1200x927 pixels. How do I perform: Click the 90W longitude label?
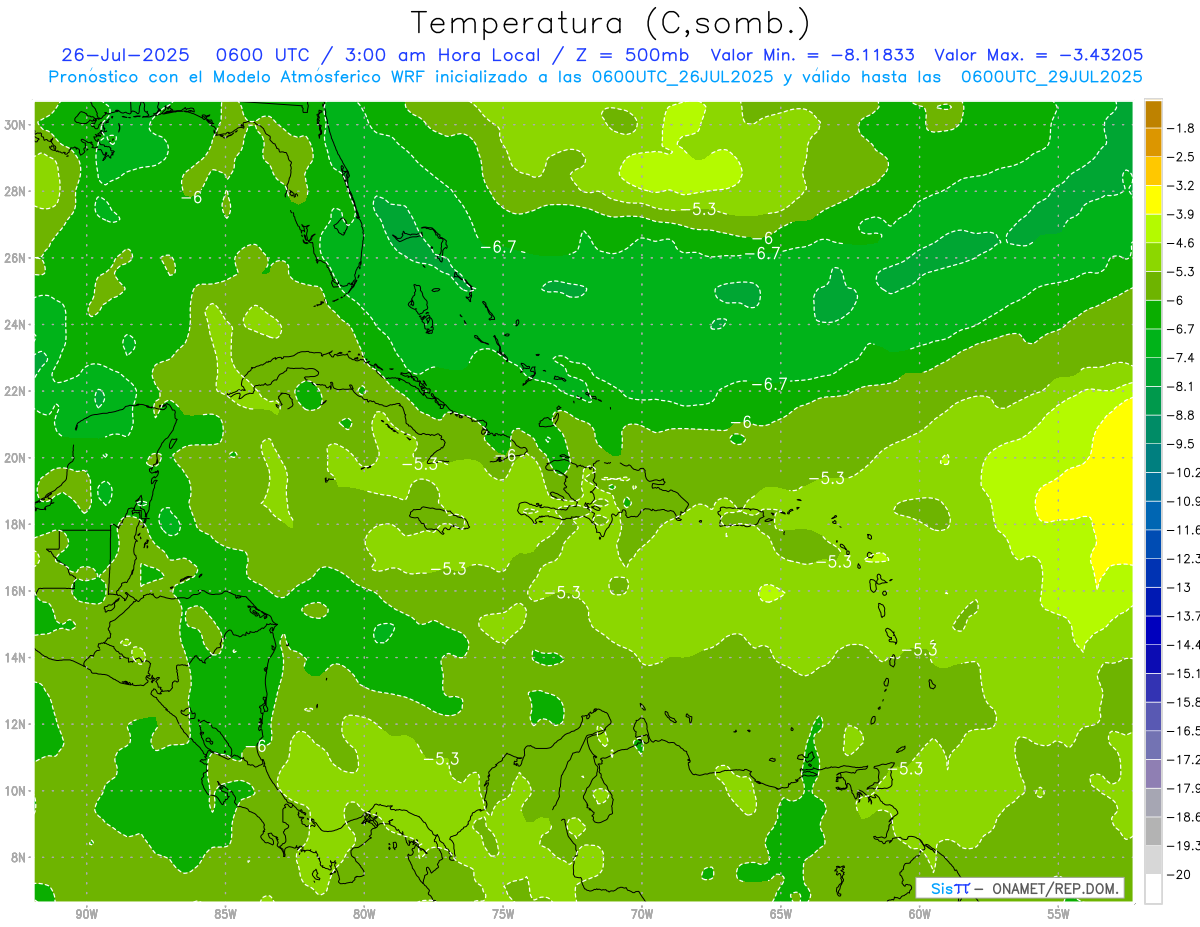tap(87, 914)
